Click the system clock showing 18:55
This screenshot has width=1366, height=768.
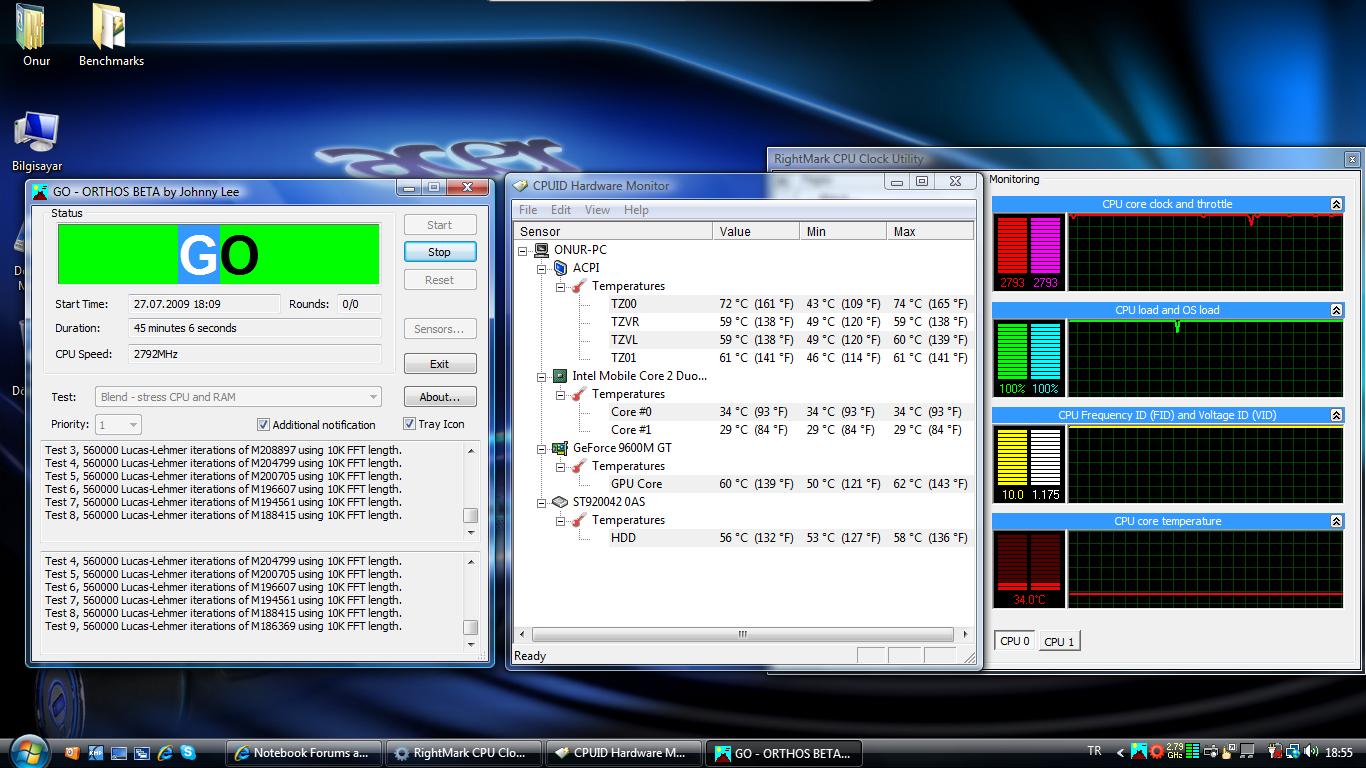[1338, 752]
